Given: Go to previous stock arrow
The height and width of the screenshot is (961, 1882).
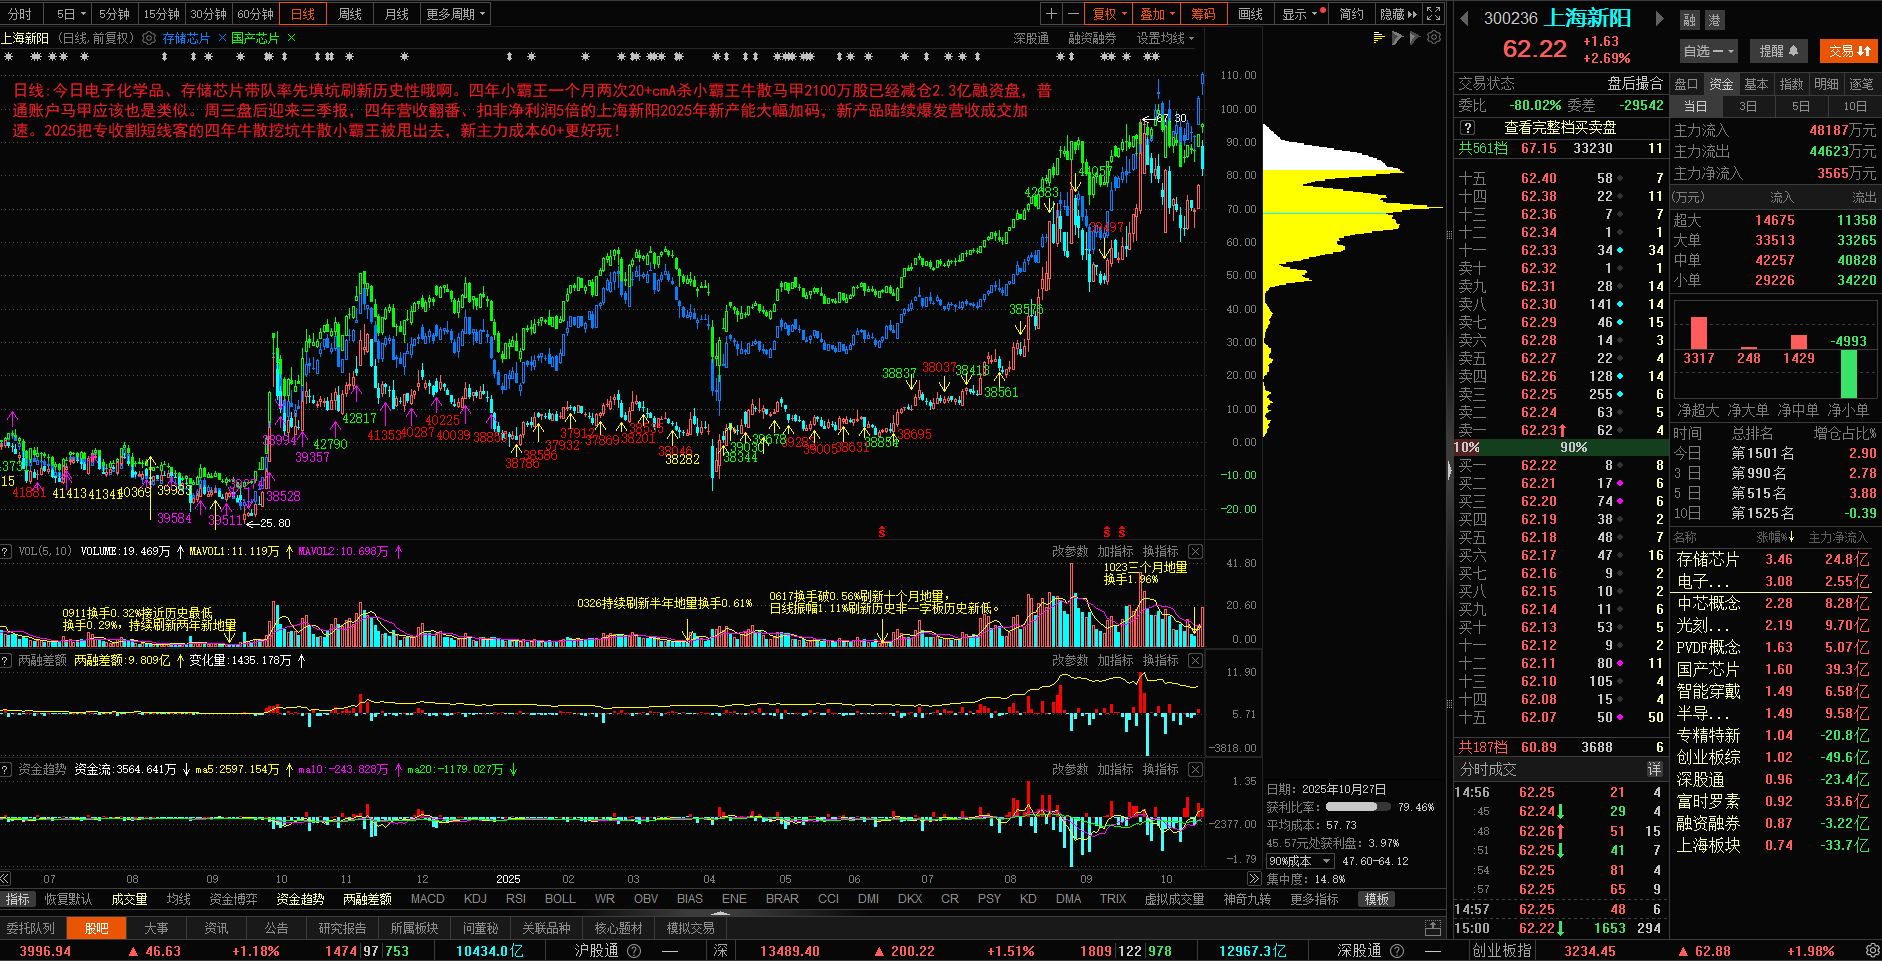Looking at the screenshot, I should click(1465, 19).
